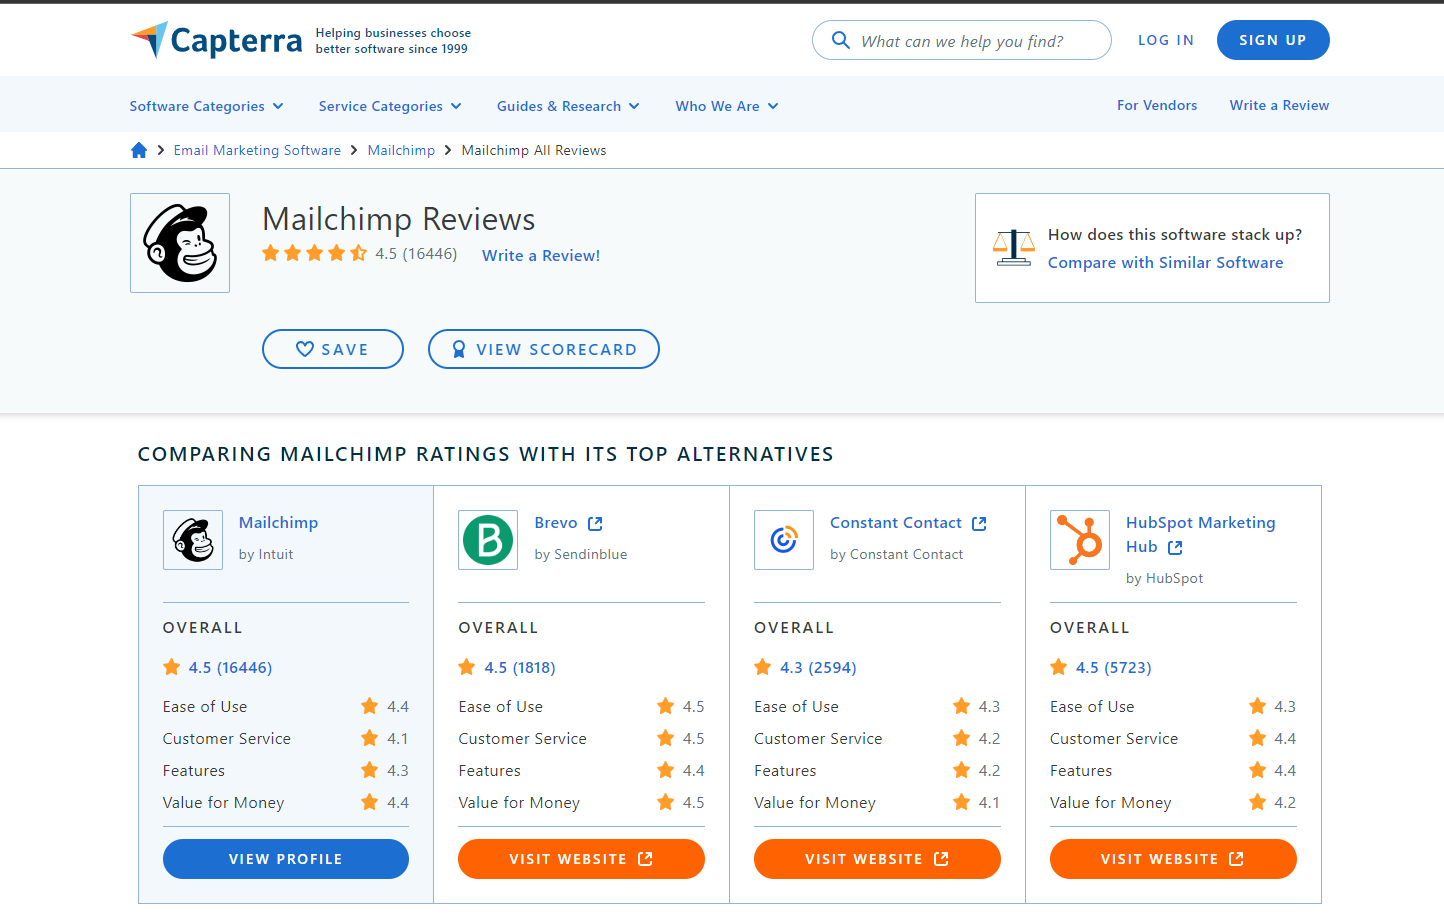
Task: Click the Write a Review! link
Action: click(x=541, y=255)
